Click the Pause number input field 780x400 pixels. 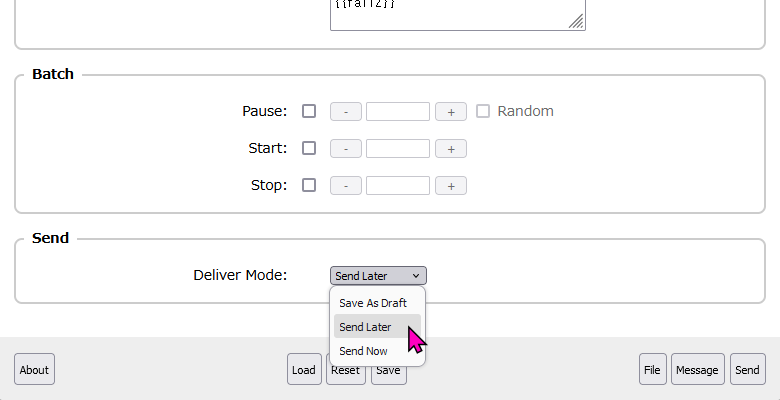pyautogui.click(x=398, y=112)
